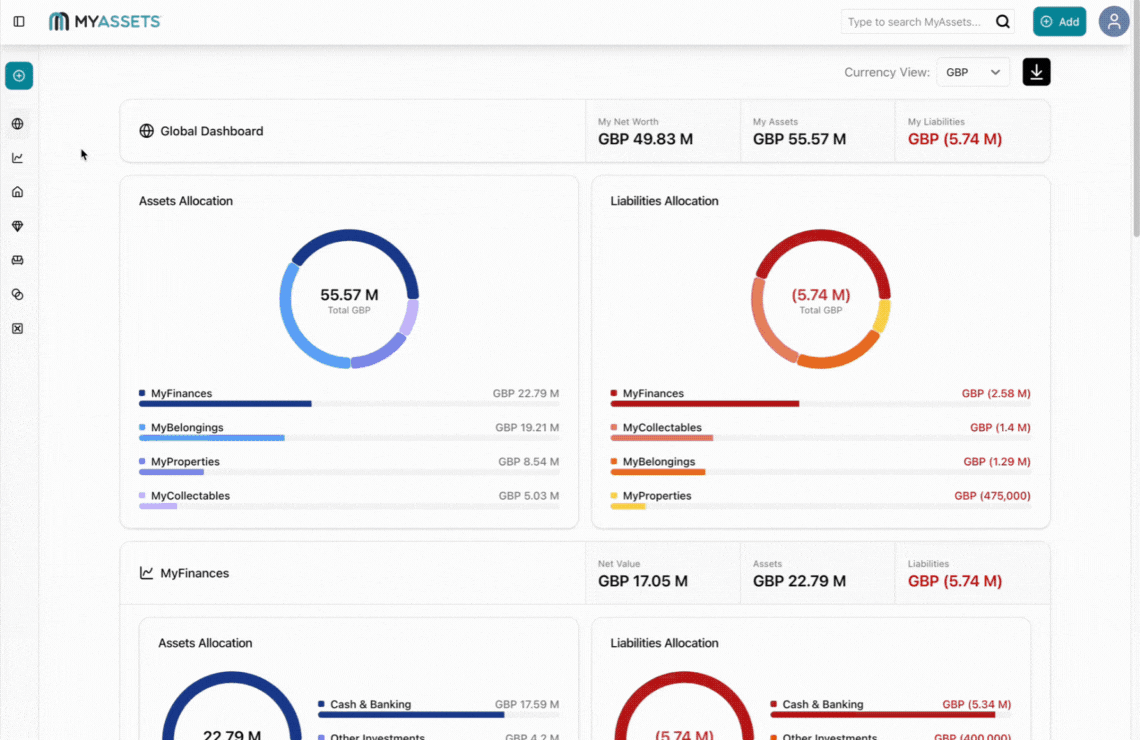The image size is (1140, 740).
Task: Click the MyAssets logo
Action: (104, 21)
